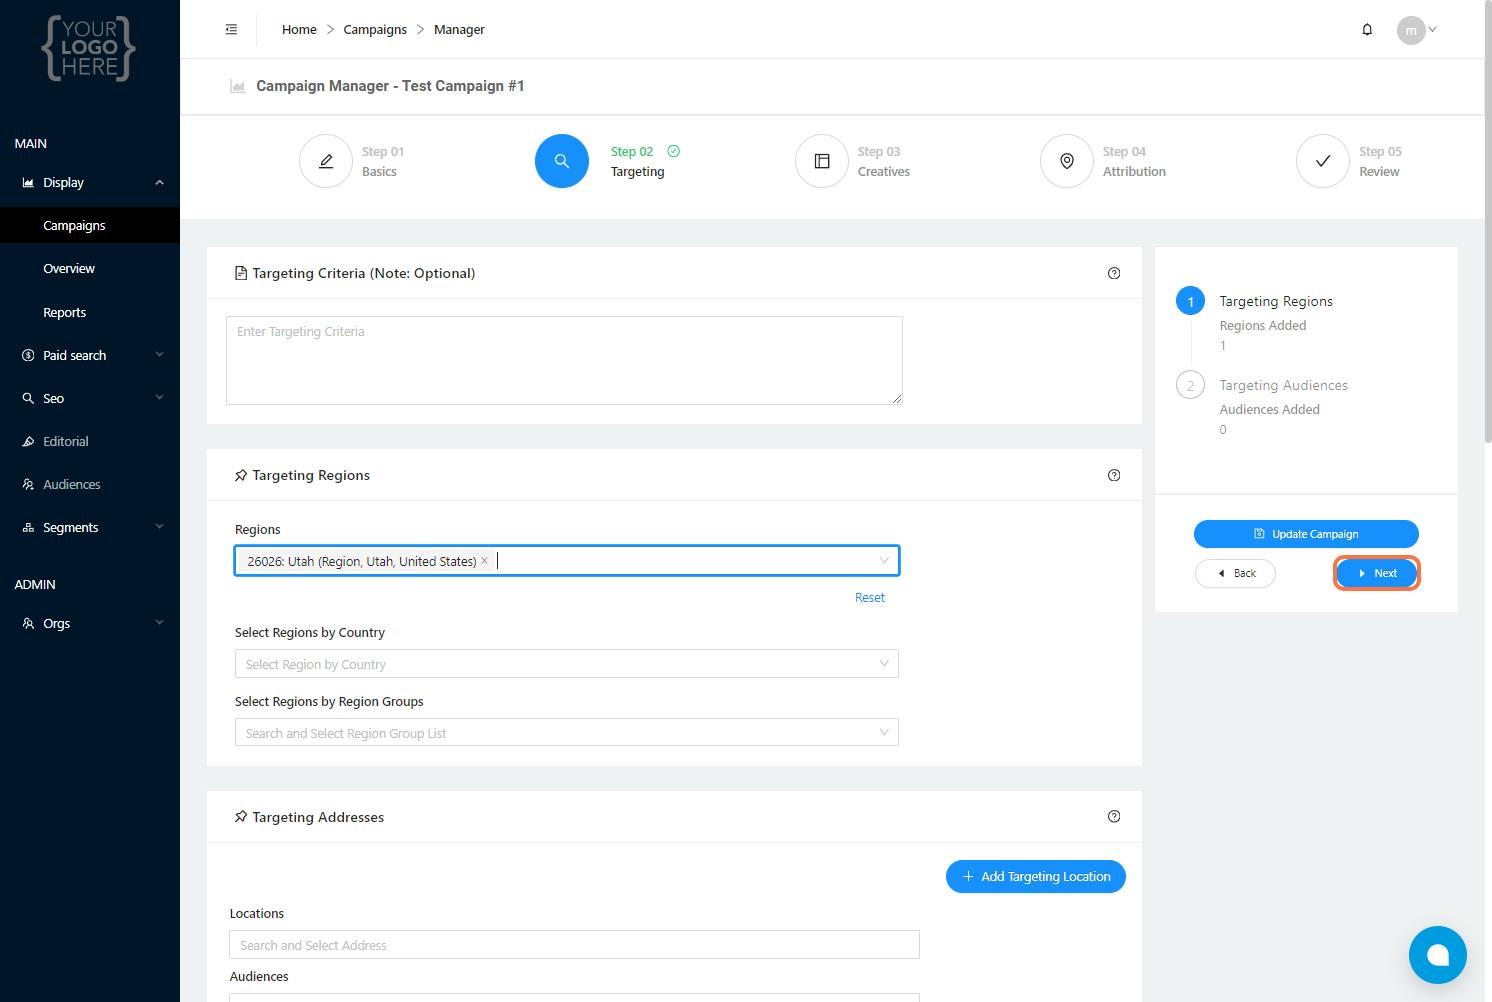
Task: Click the Reset link under Regions
Action: pyautogui.click(x=870, y=597)
